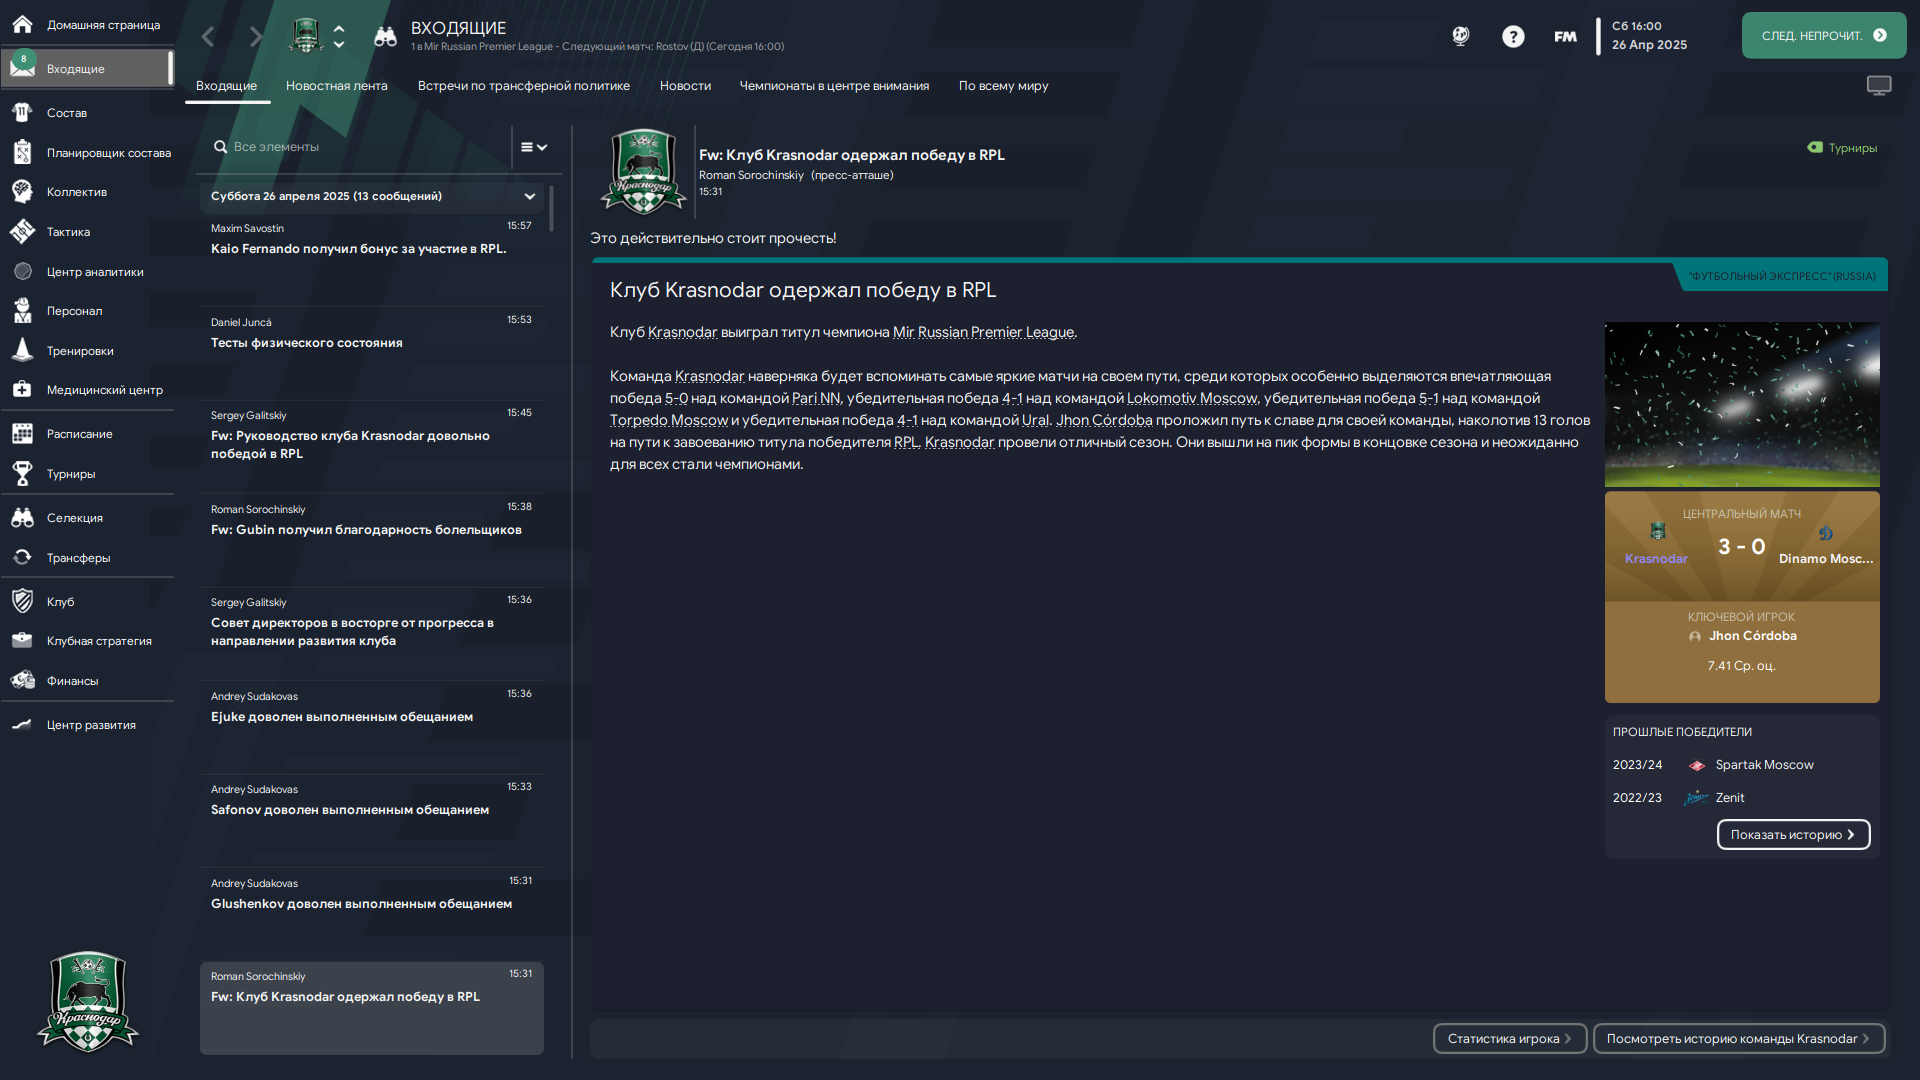The height and width of the screenshot is (1080, 1920).
Task: Open the club selector arrows next to badge
Action: click(x=339, y=36)
